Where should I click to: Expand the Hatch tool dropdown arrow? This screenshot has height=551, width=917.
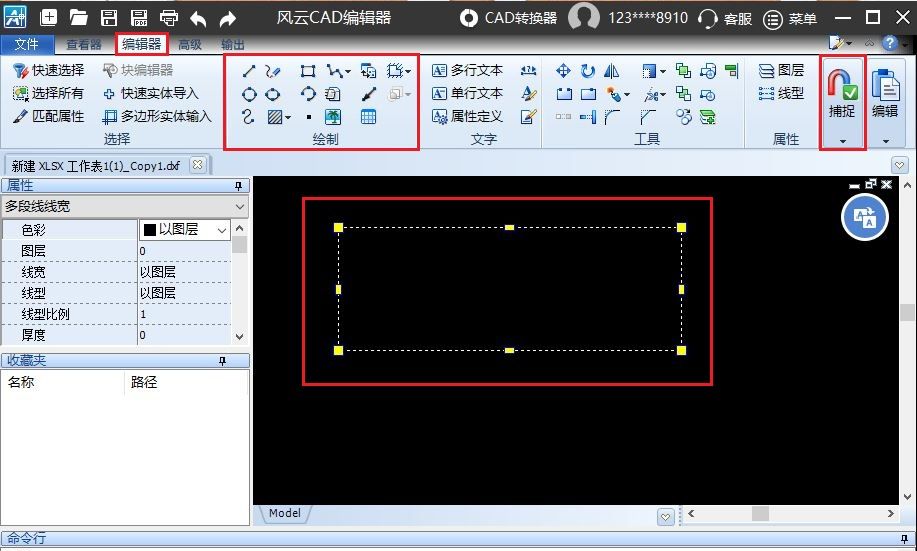289,117
